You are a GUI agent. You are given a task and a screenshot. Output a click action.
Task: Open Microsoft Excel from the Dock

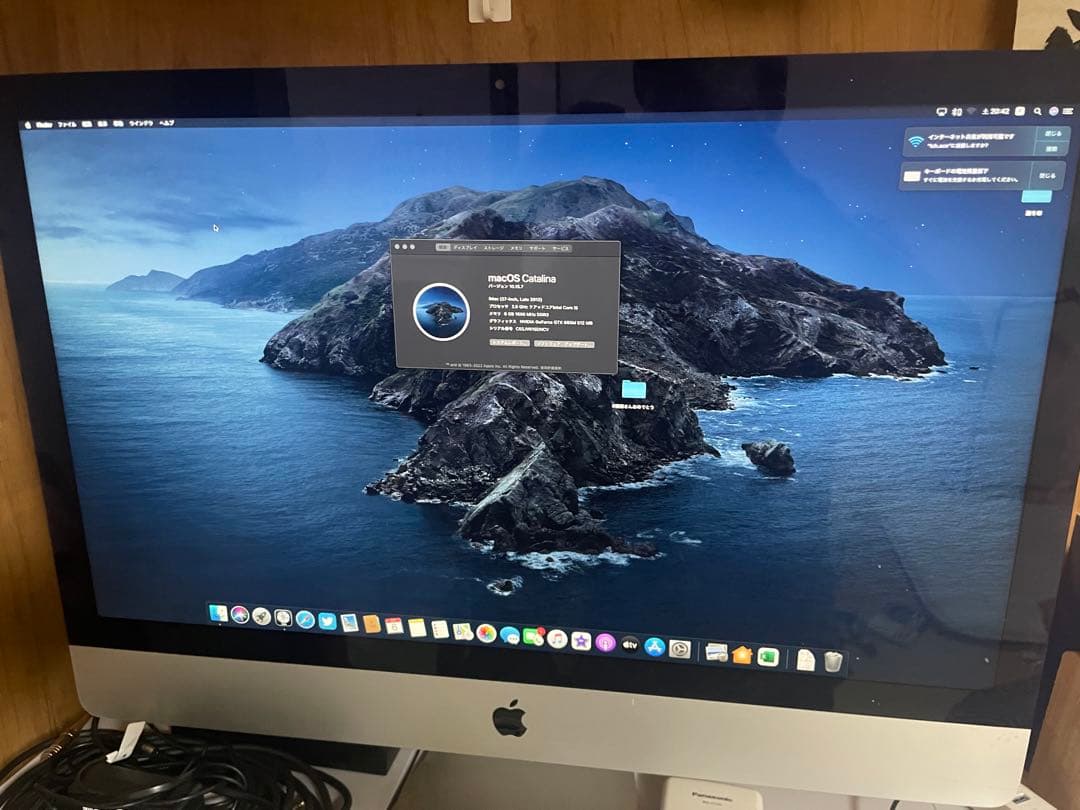click(768, 658)
